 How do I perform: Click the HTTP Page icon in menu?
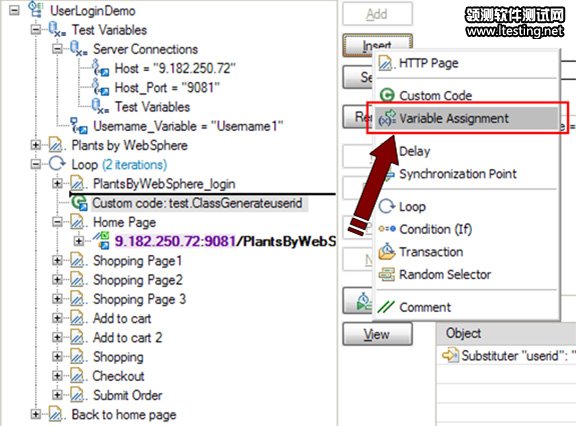pyautogui.click(x=386, y=63)
